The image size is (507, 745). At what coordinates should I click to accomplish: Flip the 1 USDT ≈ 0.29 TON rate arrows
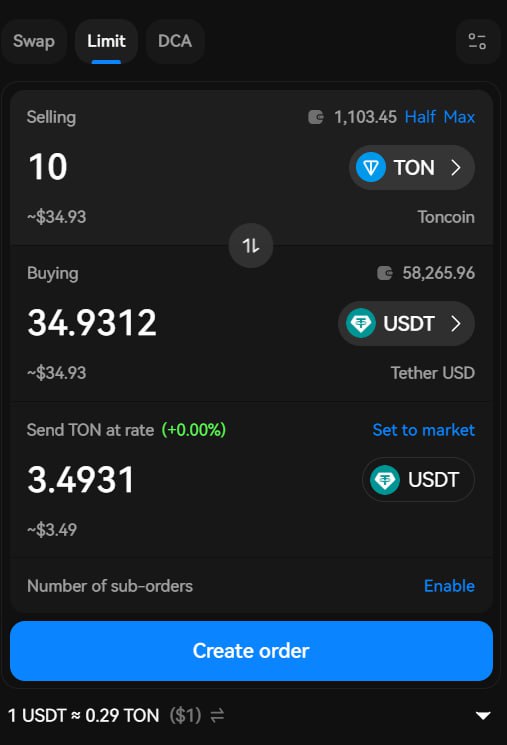click(217, 715)
